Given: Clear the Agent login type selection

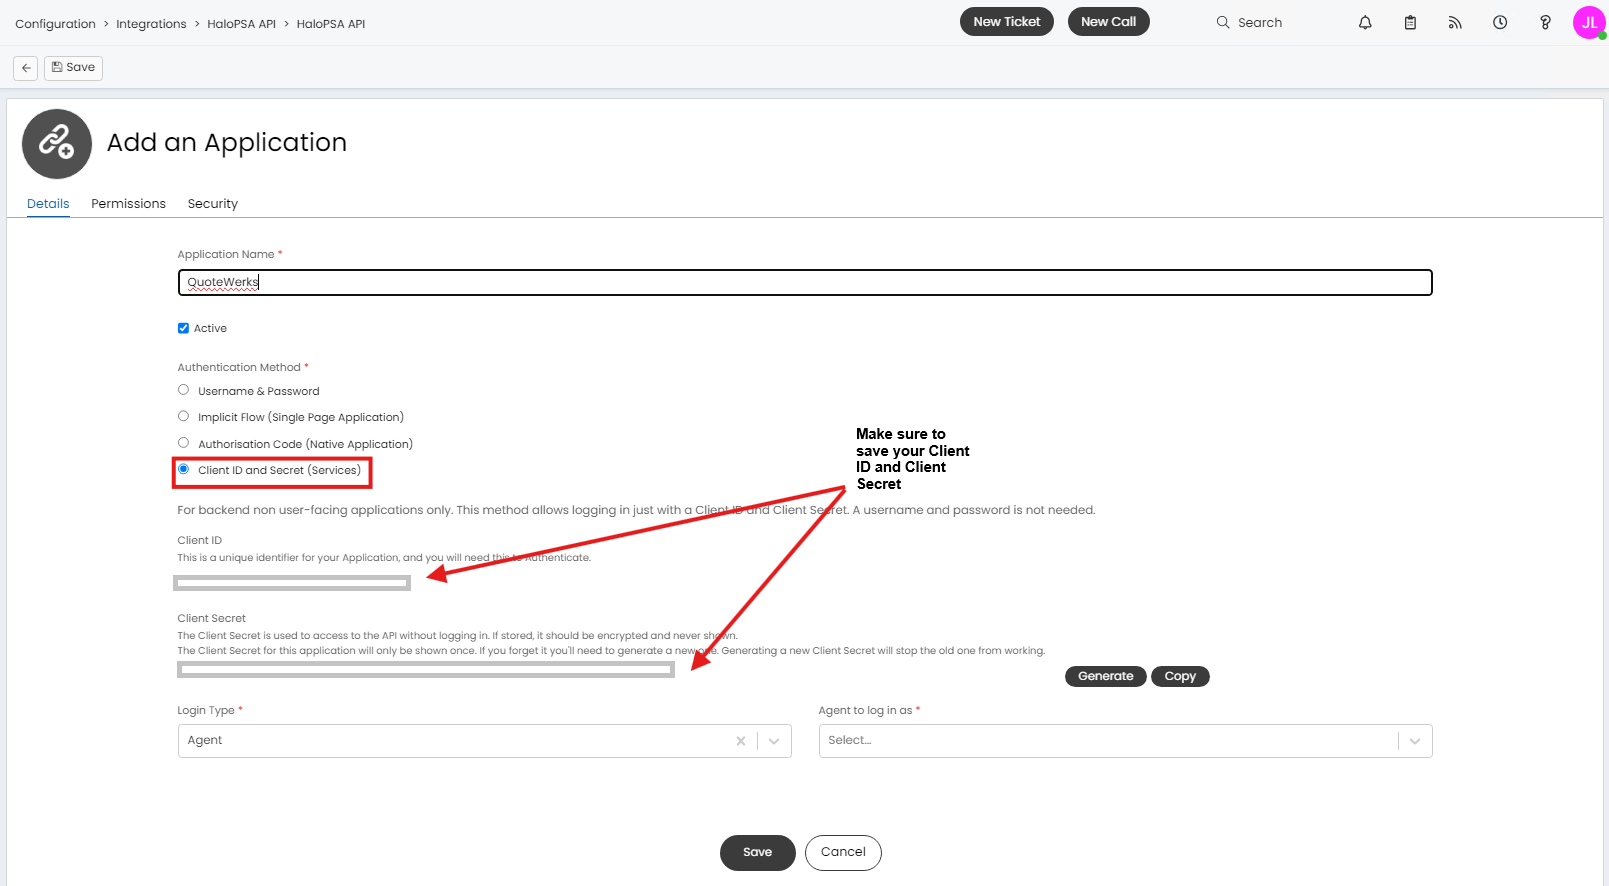Looking at the screenshot, I should [741, 741].
